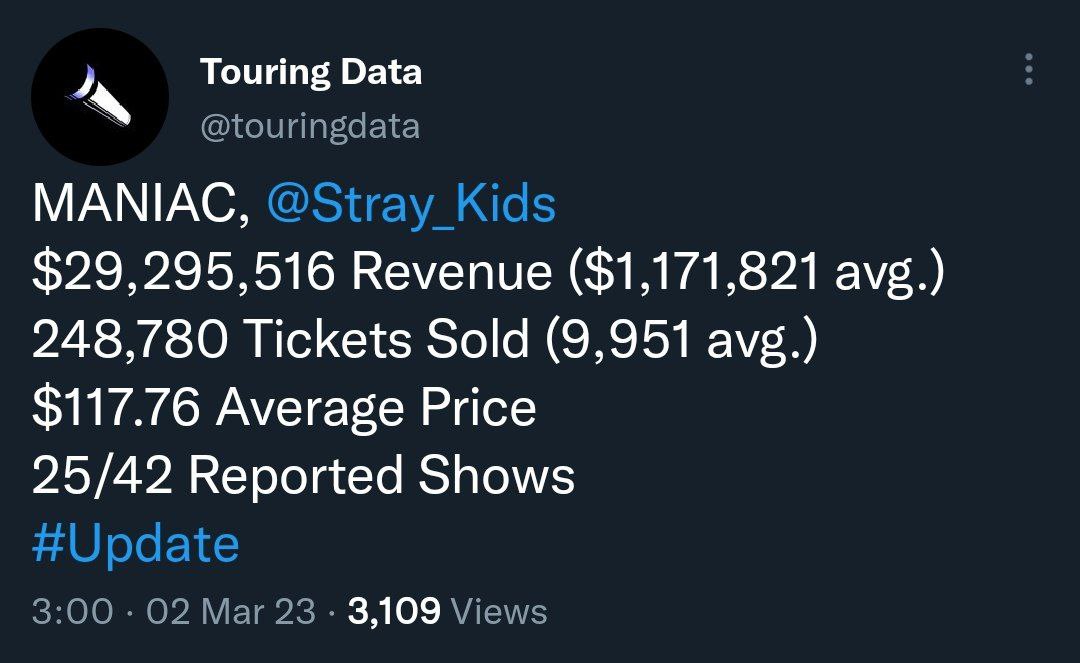Click the bold 3,109 view count

[x=394, y=611]
